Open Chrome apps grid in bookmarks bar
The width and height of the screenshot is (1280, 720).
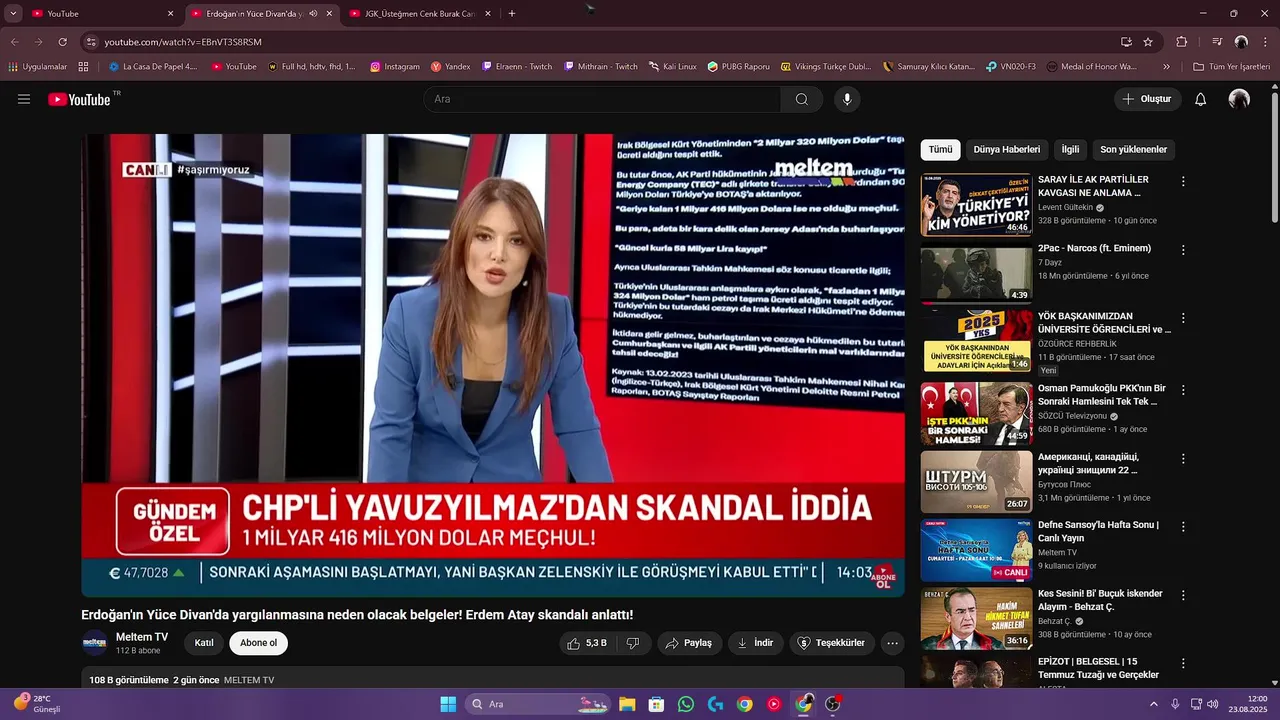(83, 66)
